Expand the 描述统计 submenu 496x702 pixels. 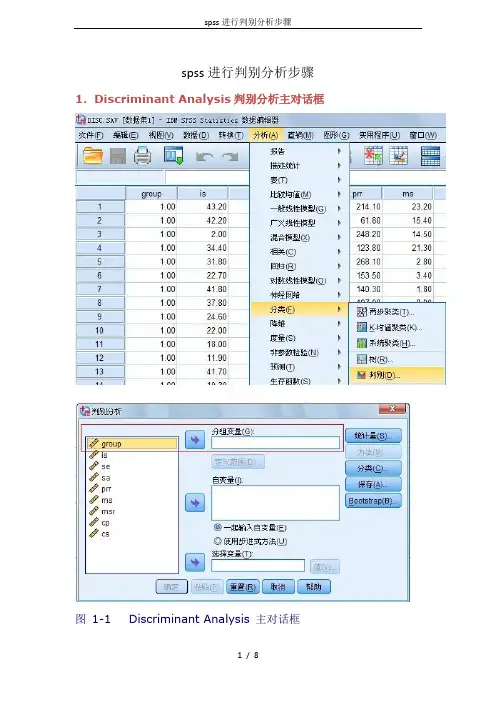coord(299,166)
